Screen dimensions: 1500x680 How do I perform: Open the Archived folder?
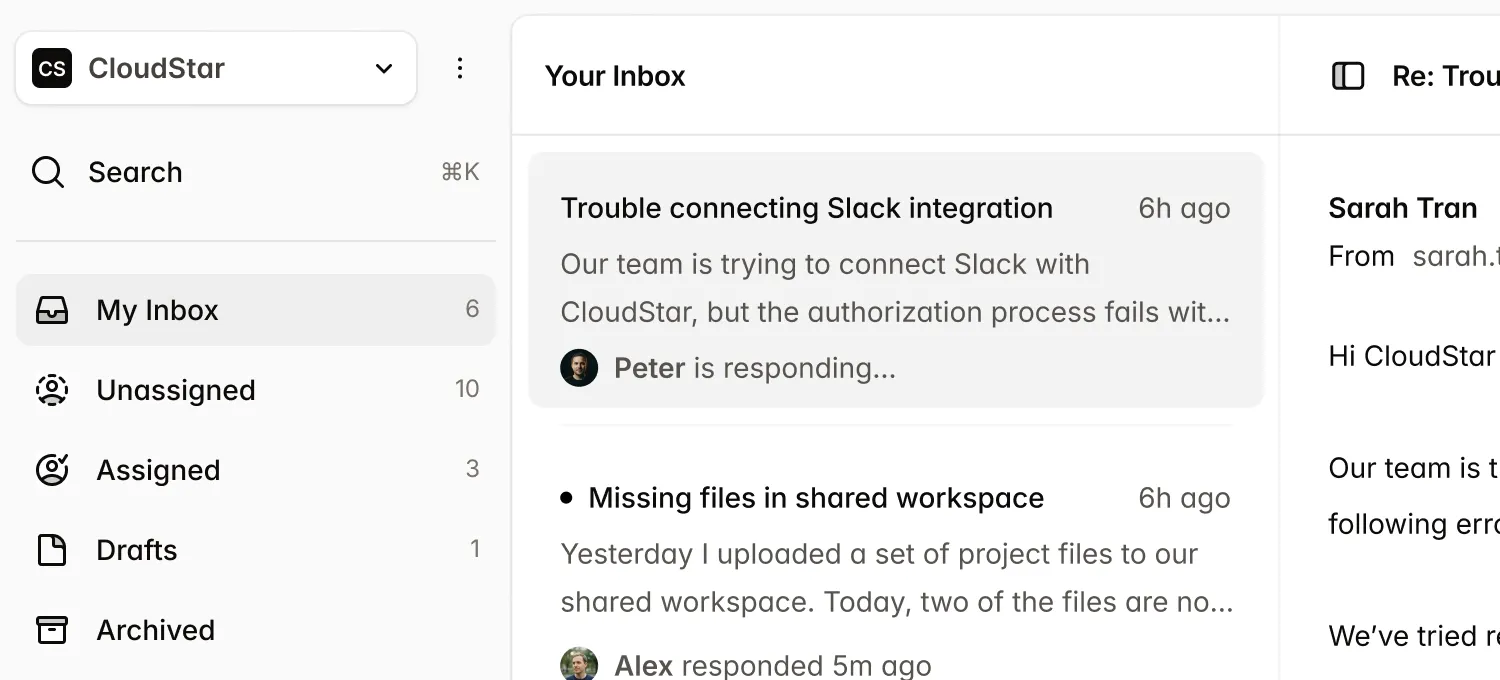coord(156,630)
